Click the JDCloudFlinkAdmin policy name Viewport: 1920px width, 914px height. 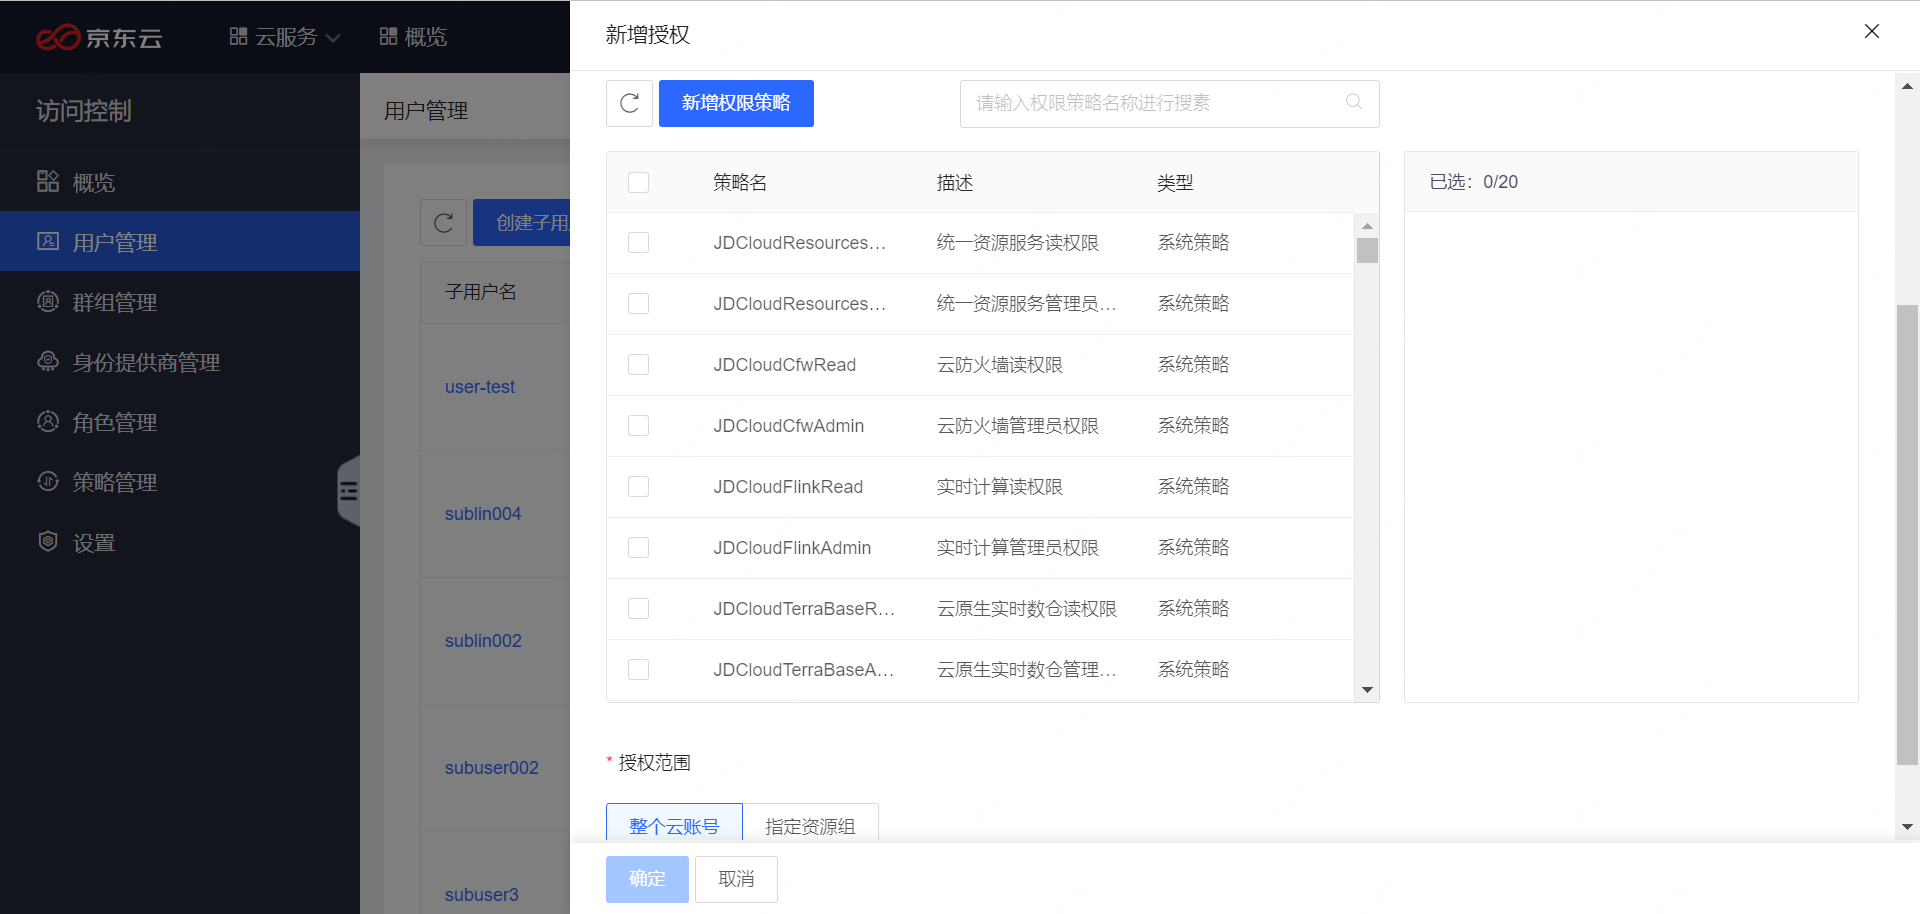[792, 548]
